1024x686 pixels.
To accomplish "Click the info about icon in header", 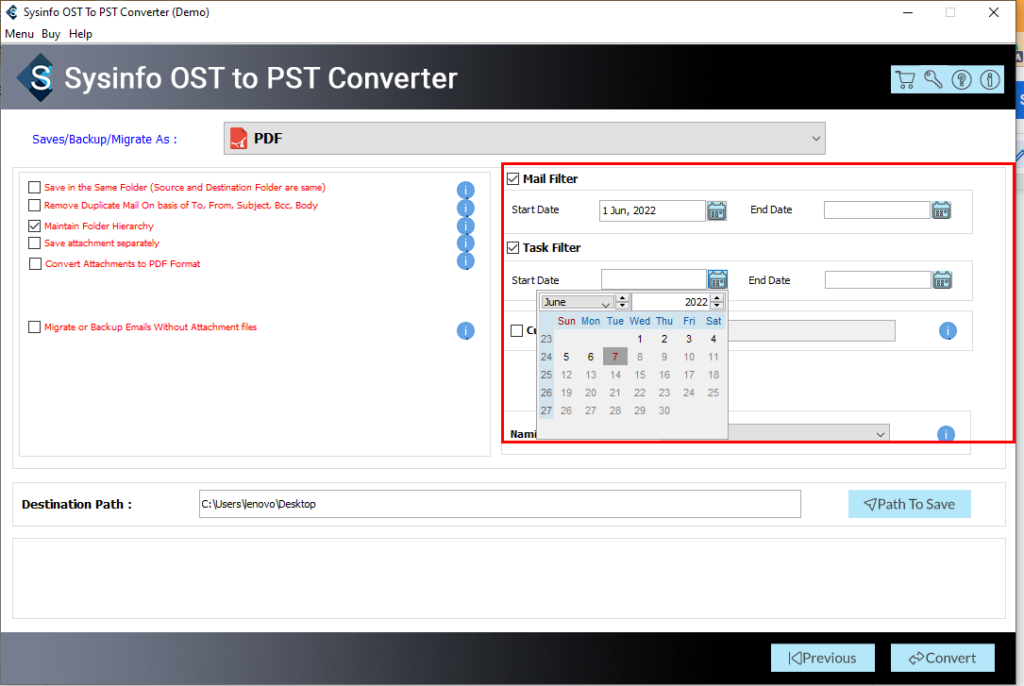I will pyautogui.click(x=989, y=80).
